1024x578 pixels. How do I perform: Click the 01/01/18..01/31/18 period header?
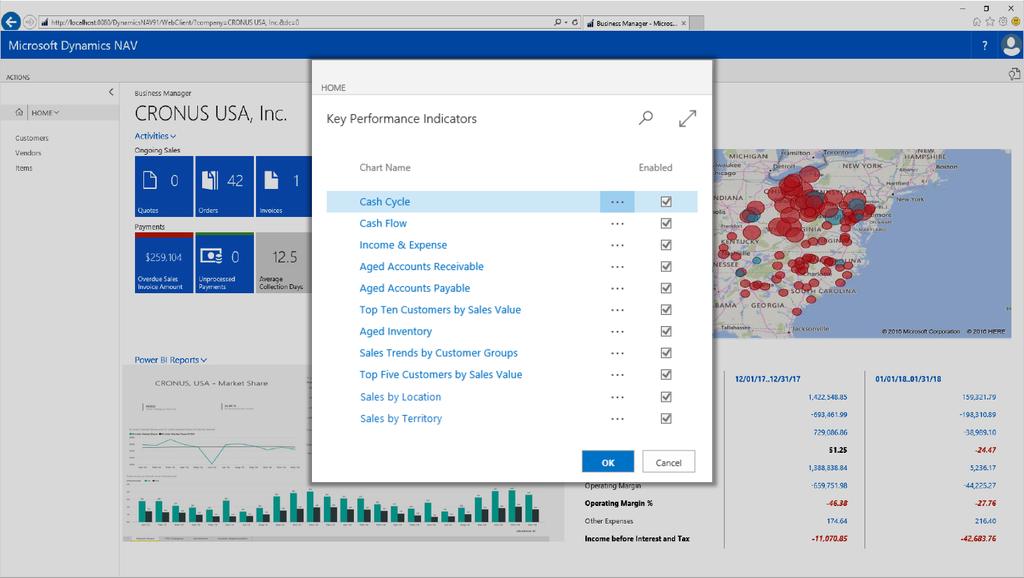click(x=908, y=379)
